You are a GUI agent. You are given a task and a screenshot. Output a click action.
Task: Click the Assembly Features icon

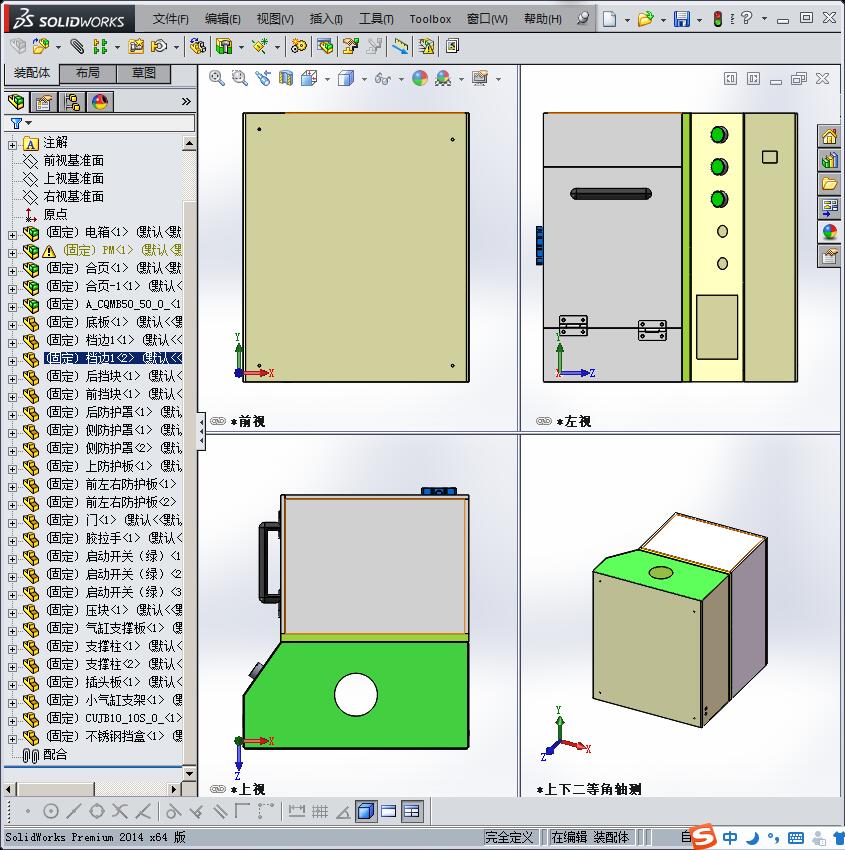click(x=224, y=47)
